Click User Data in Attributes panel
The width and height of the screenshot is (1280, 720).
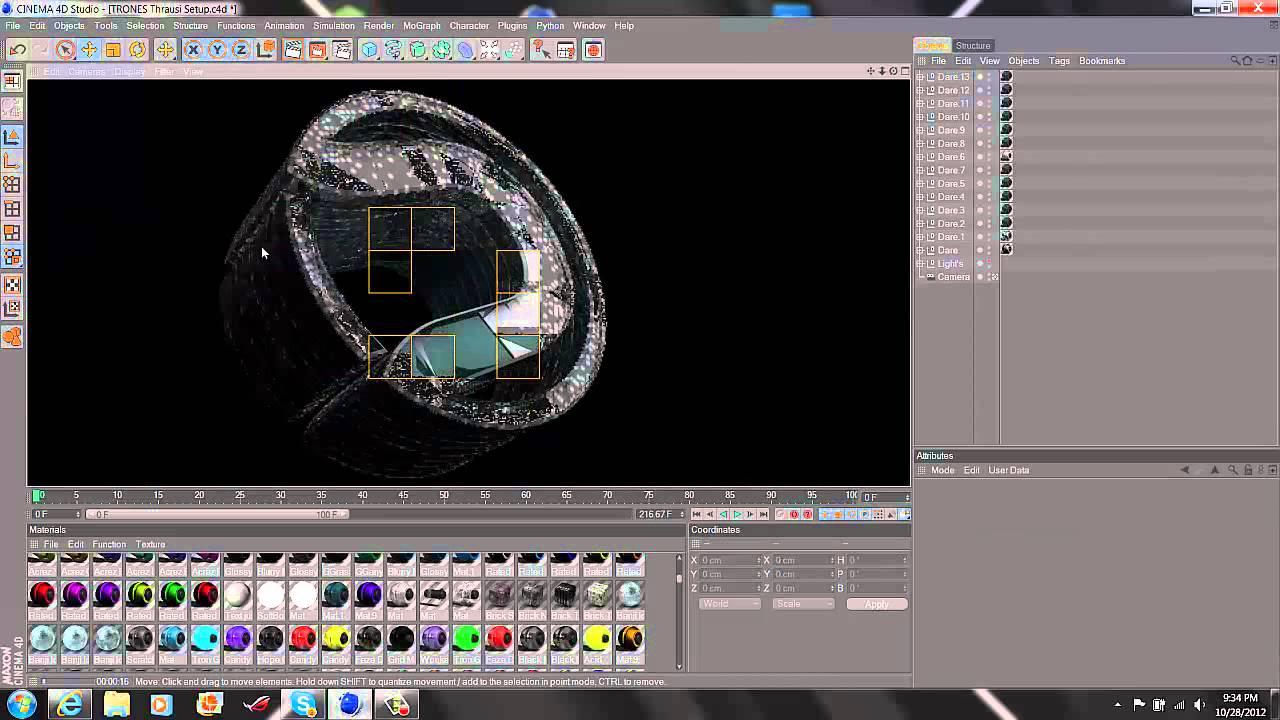1008,470
